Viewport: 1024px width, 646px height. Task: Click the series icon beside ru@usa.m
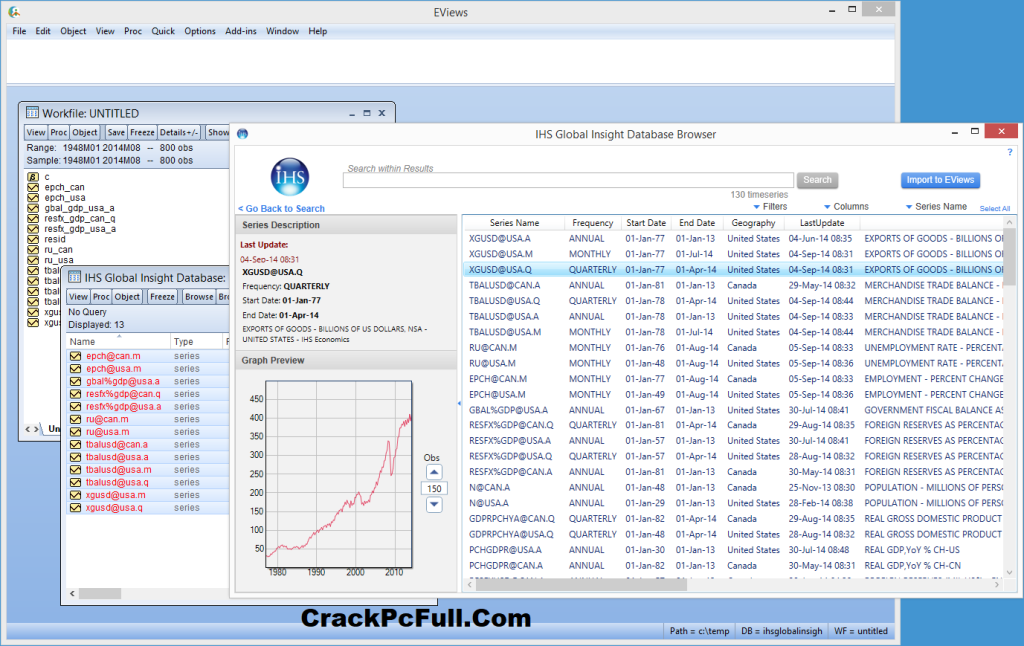[x=74, y=432]
